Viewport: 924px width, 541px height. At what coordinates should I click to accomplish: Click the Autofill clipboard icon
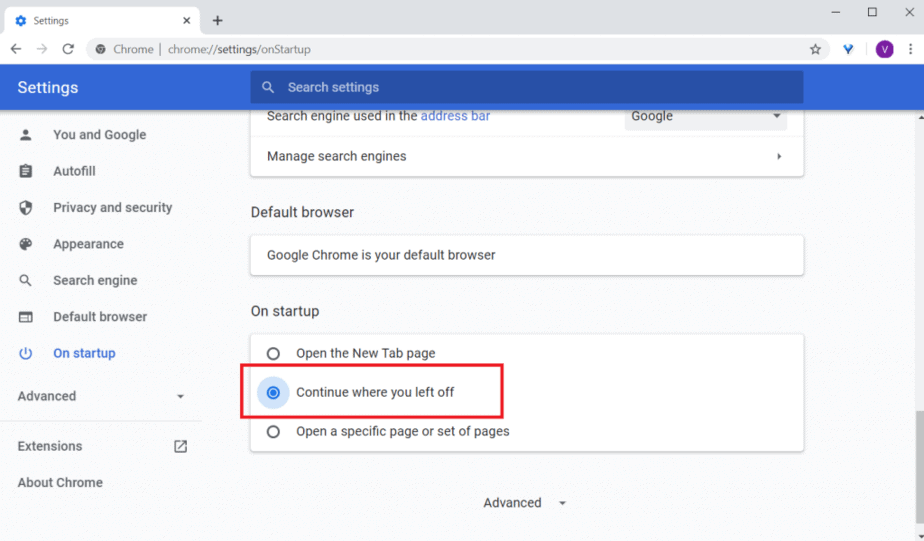(x=25, y=171)
